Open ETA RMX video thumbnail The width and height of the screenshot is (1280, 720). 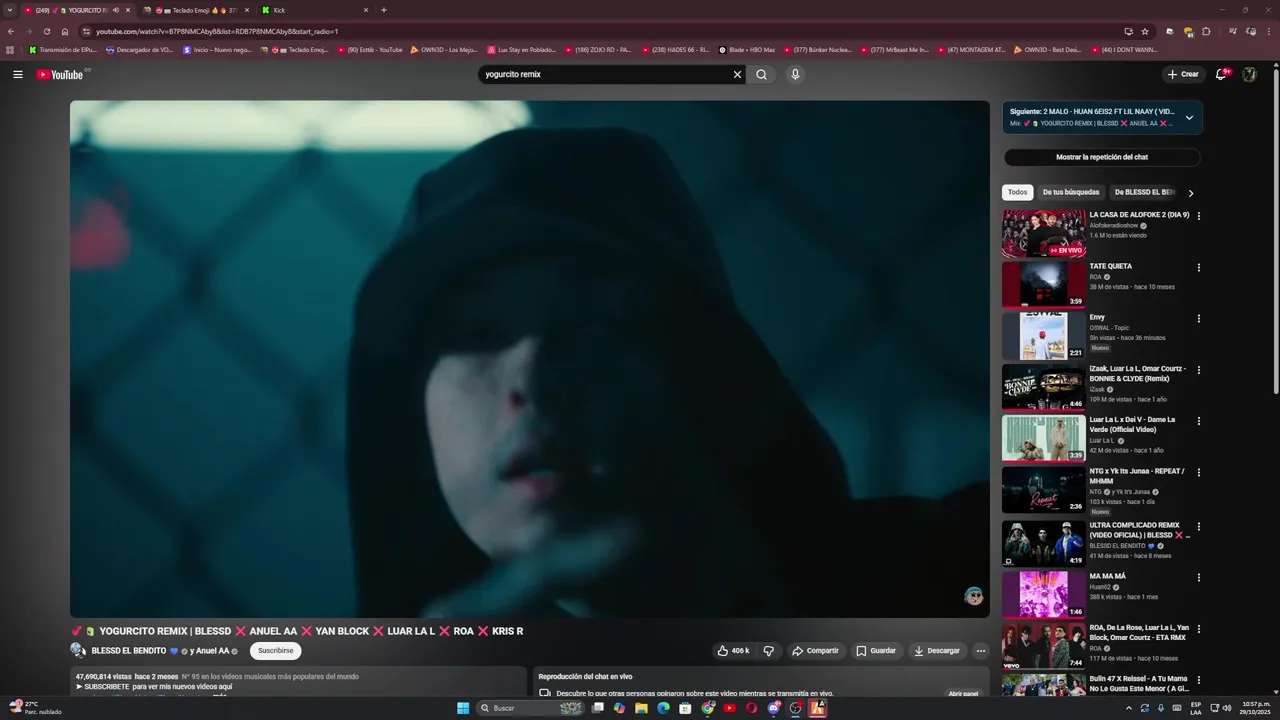pyautogui.click(x=1043, y=646)
